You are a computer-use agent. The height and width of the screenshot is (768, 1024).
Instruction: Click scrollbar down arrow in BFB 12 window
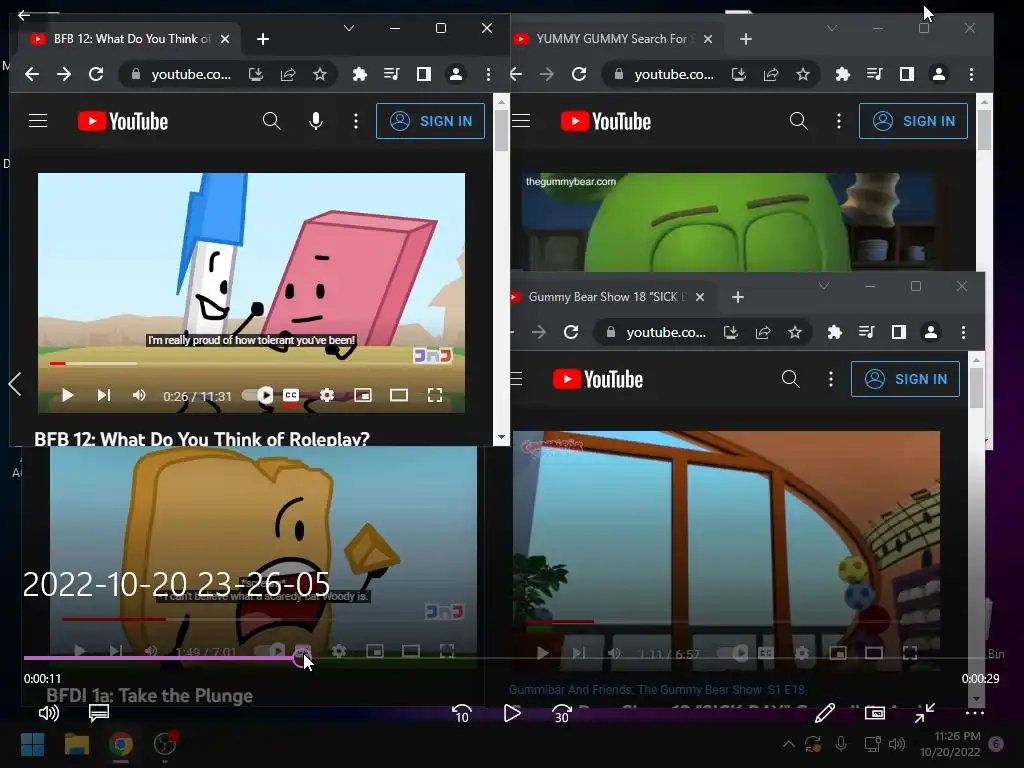pyautogui.click(x=501, y=437)
